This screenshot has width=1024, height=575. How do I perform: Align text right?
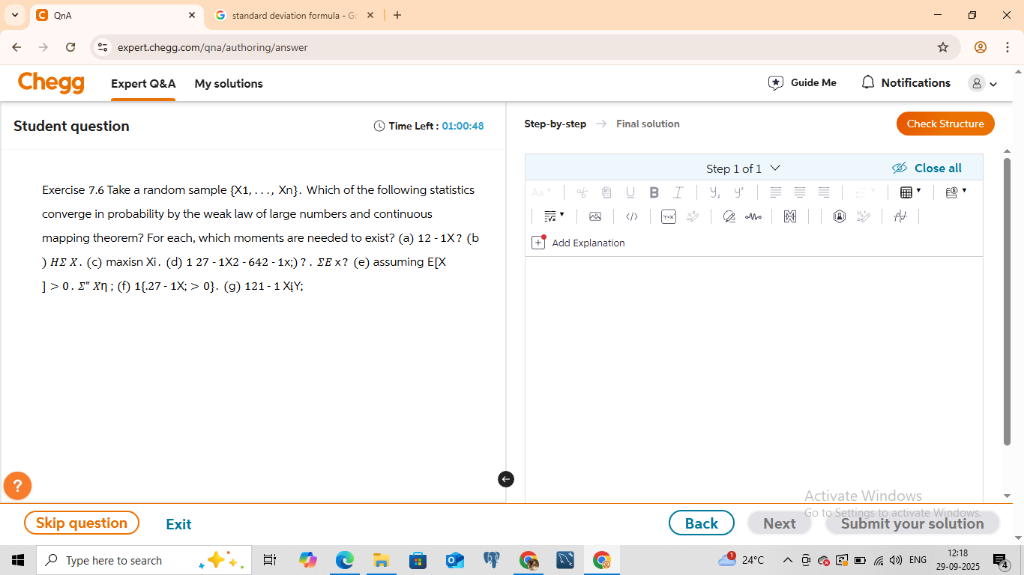coord(824,192)
